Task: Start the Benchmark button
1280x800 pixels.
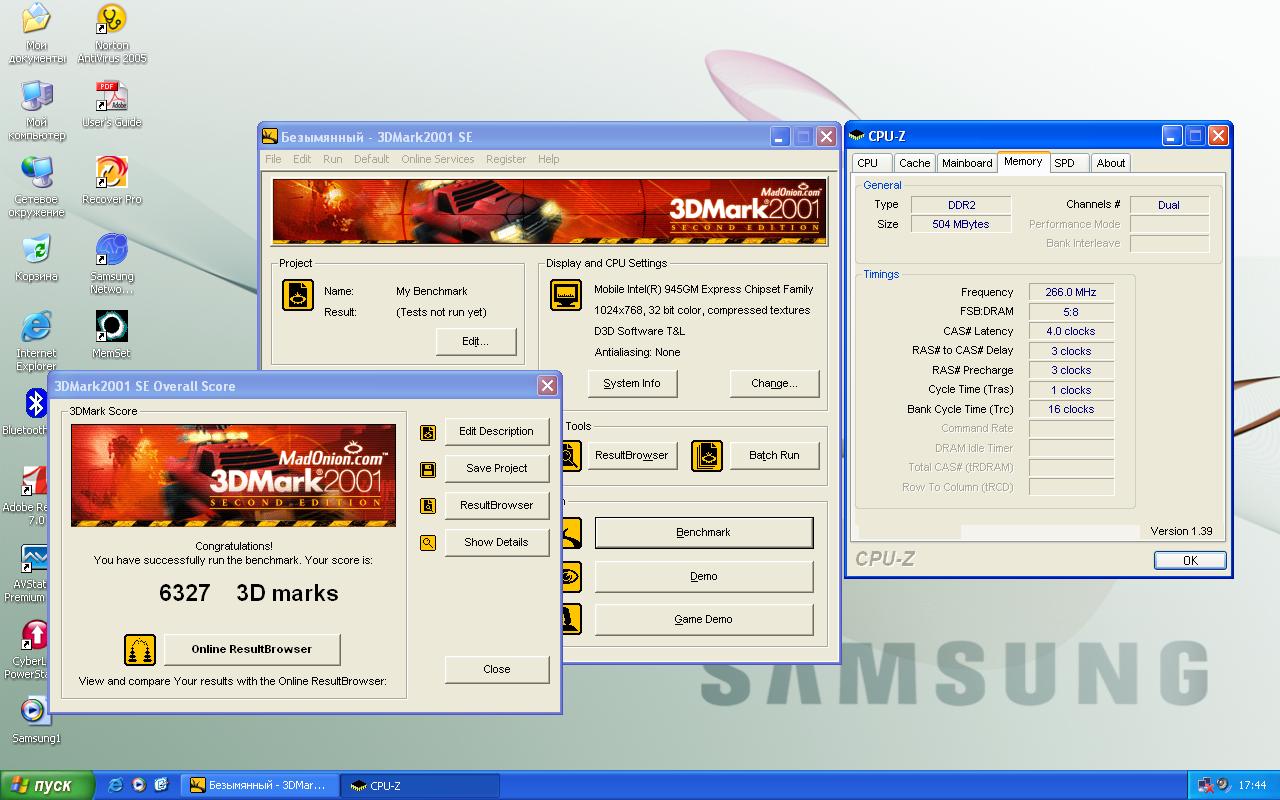Action: click(704, 533)
